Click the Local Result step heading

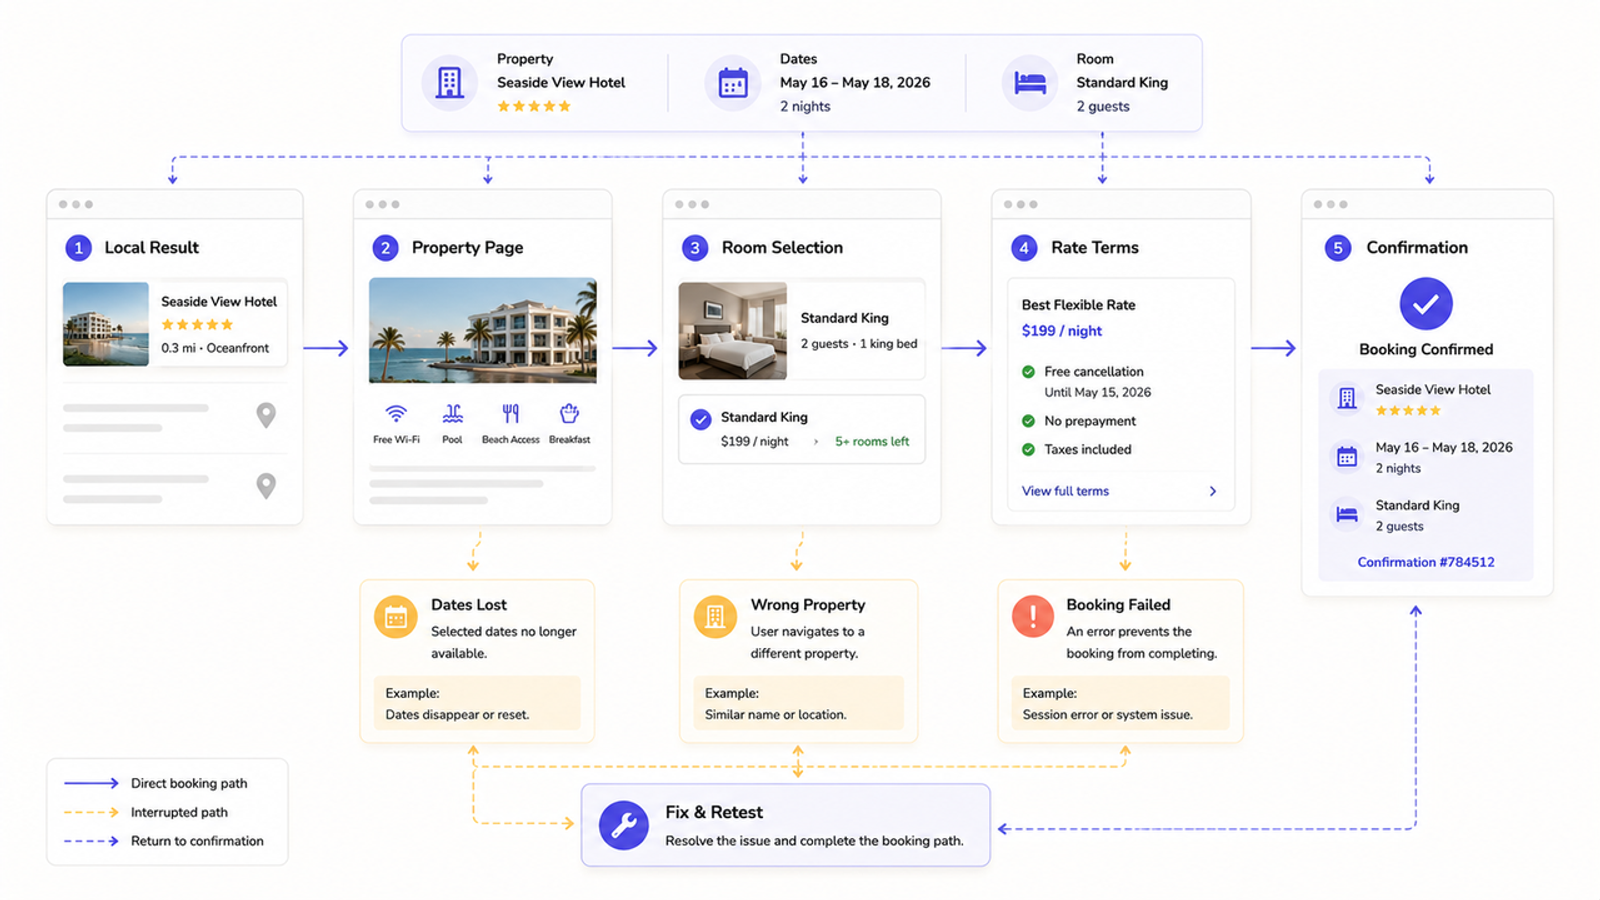[151, 247]
